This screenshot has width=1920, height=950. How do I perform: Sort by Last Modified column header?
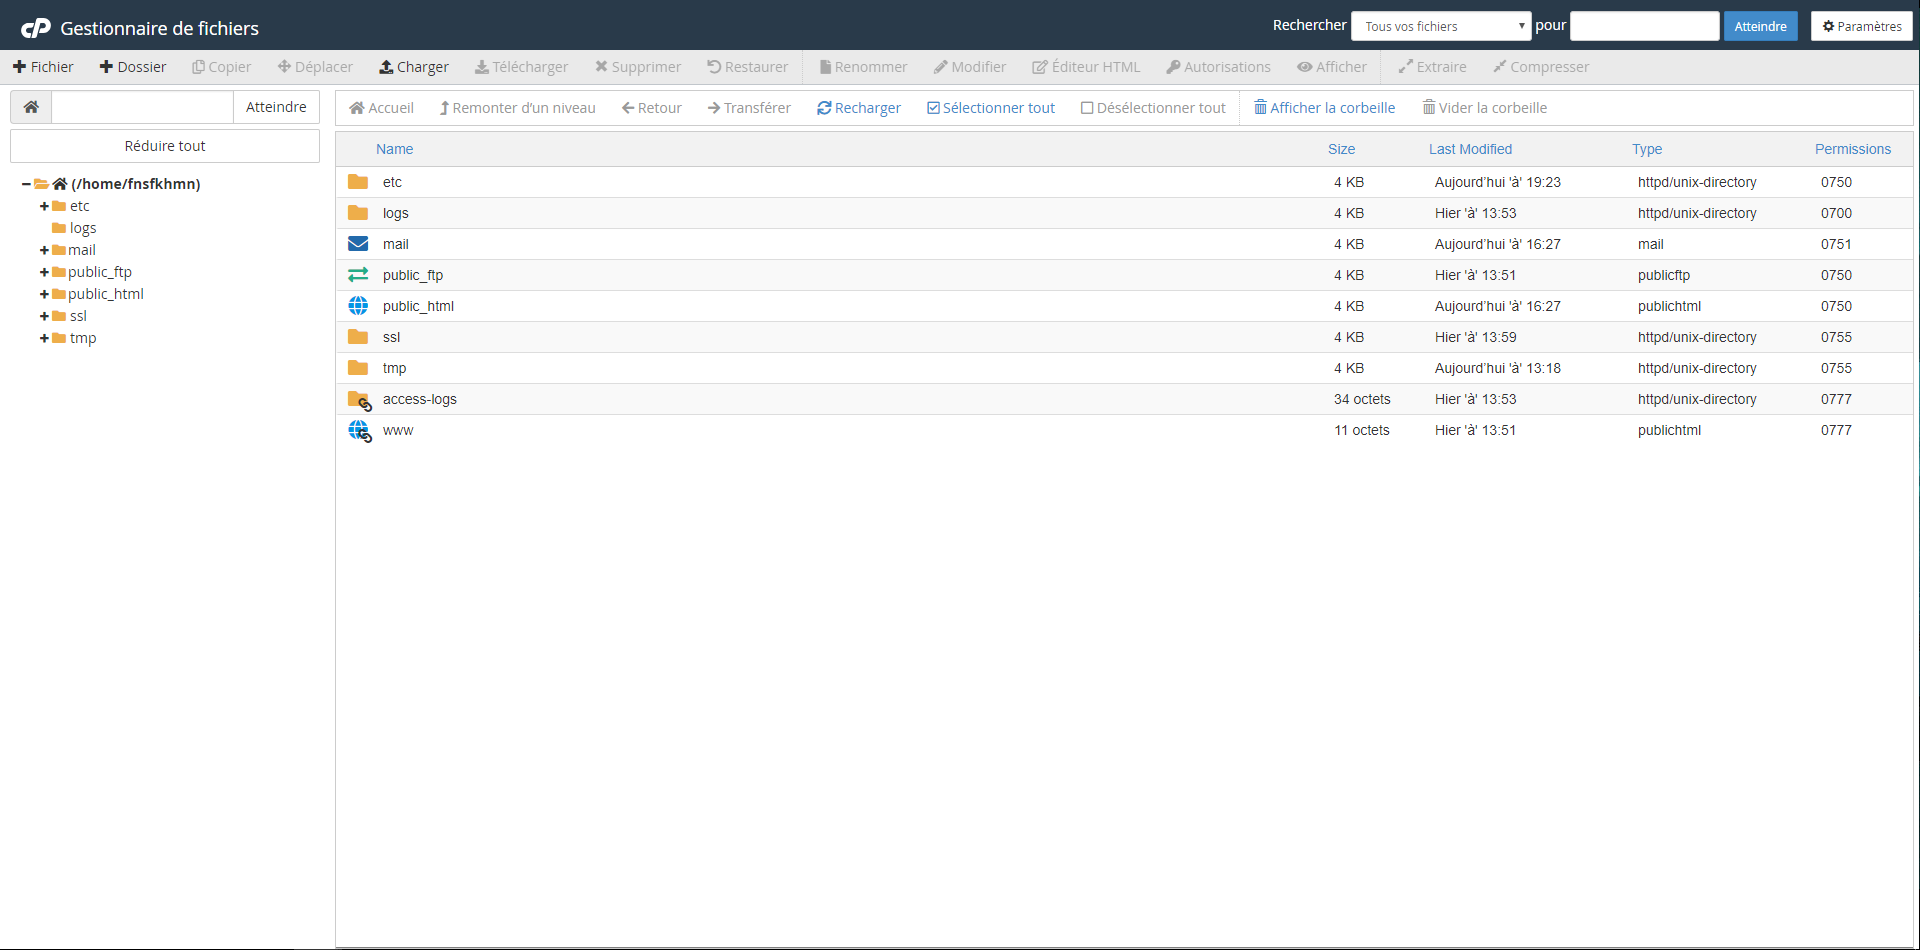click(x=1470, y=149)
